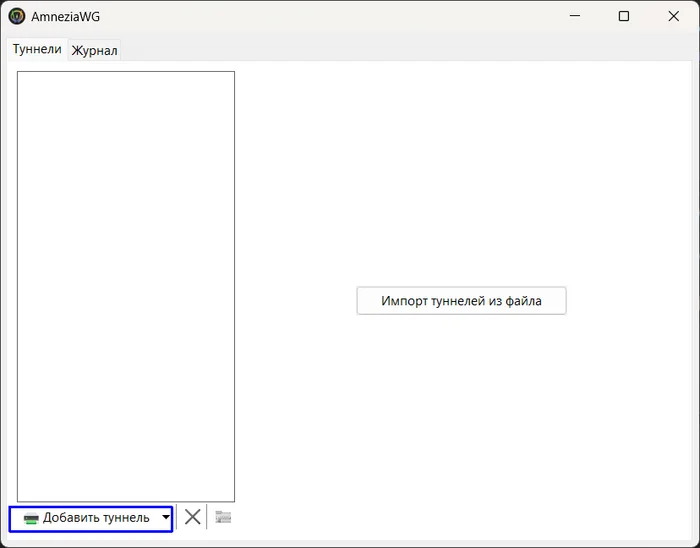Minimize the AmneziaWG window

575,16
